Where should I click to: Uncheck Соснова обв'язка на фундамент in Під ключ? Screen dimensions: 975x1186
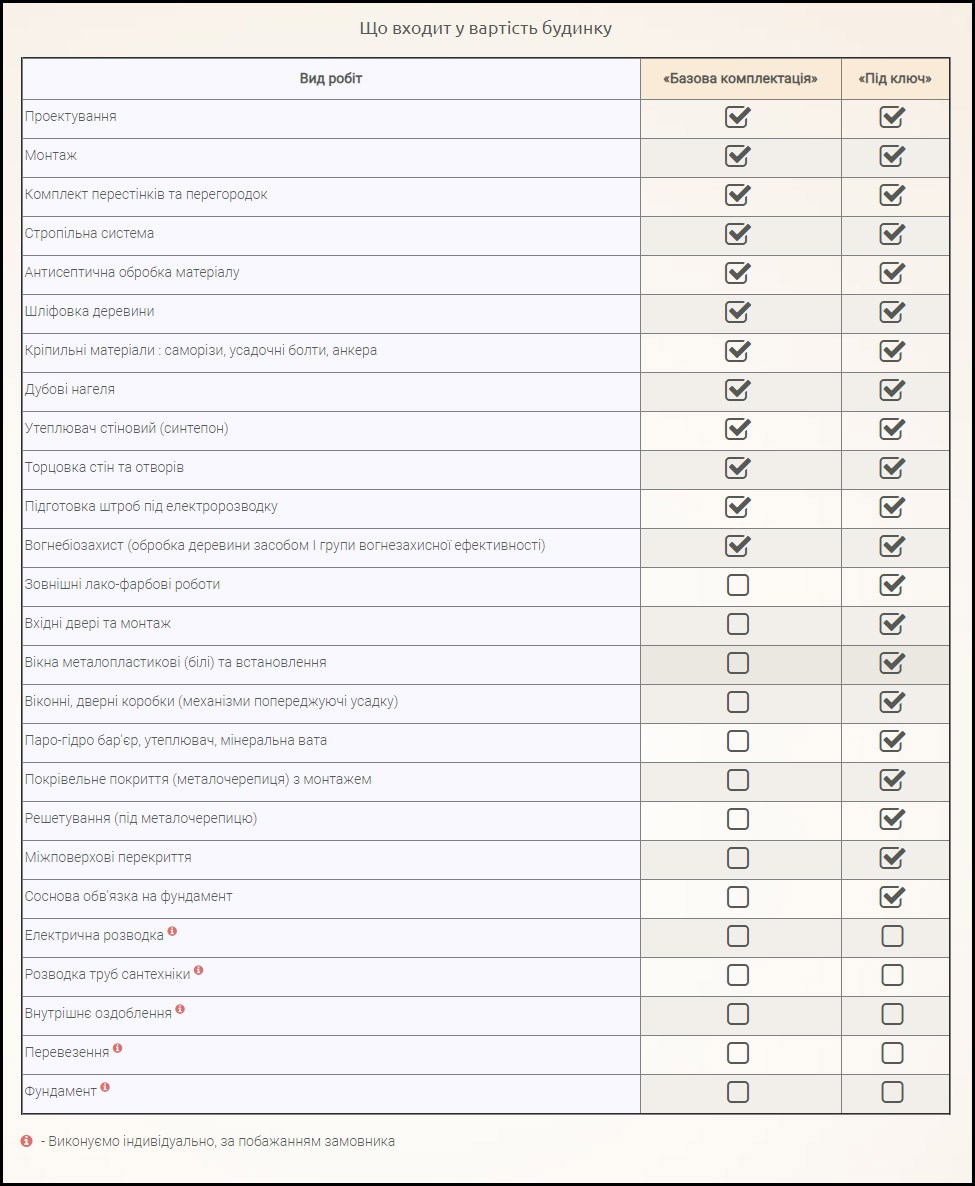click(892, 897)
